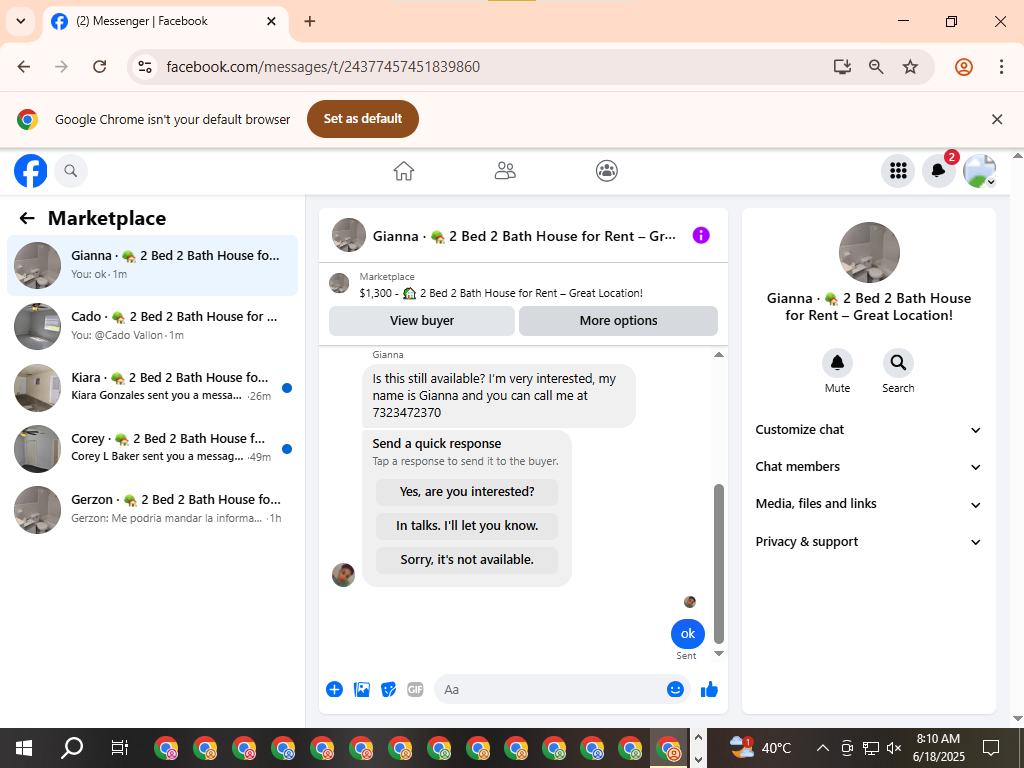This screenshot has width=1024, height=768.
Task: Bookmark this page with the star icon
Action: tap(910, 67)
